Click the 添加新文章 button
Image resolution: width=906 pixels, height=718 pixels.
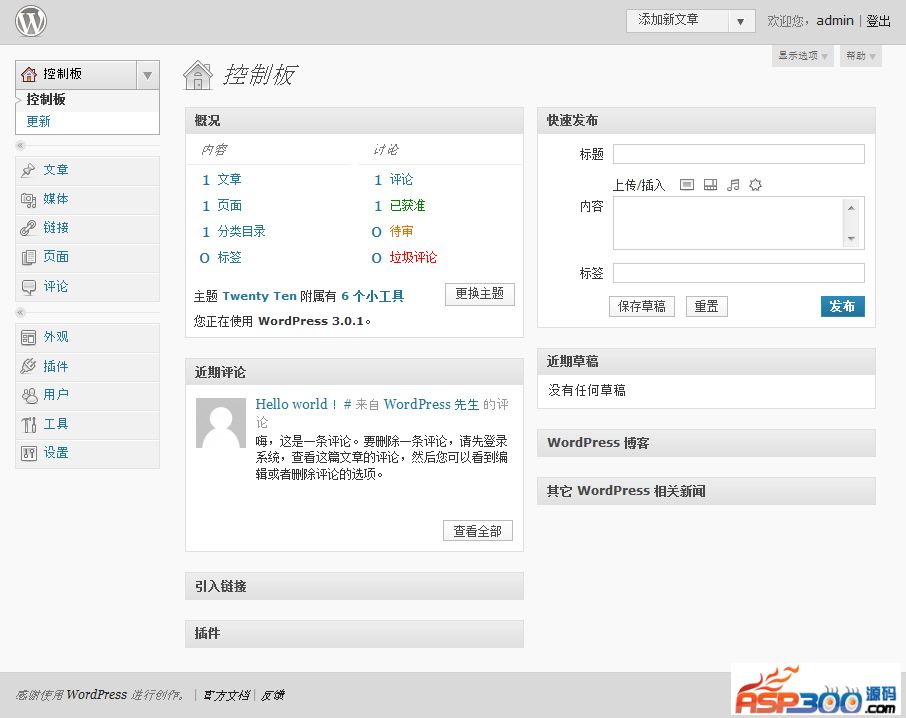(x=677, y=21)
